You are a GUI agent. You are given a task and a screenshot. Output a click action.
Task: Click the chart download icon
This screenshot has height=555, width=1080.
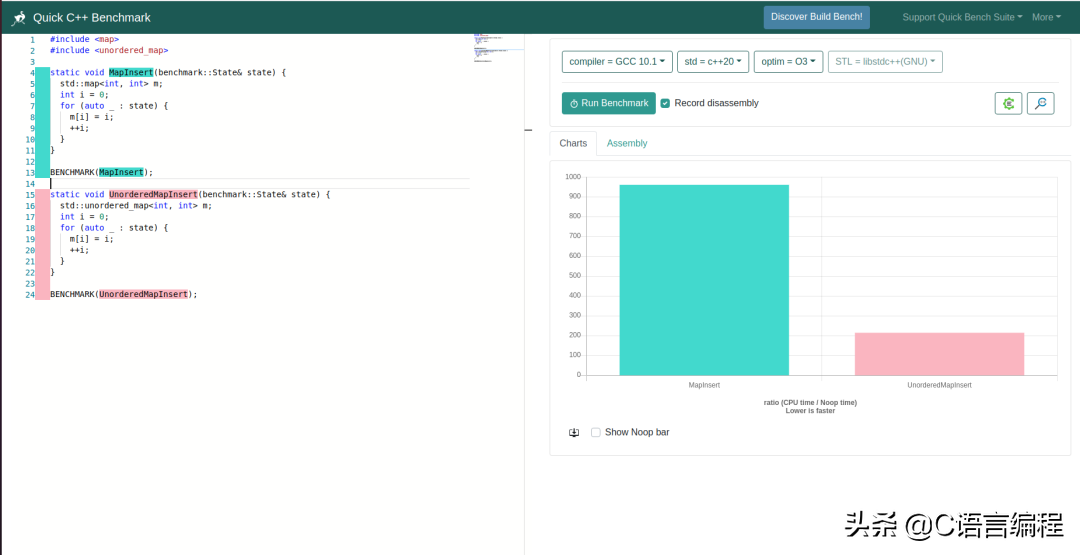coord(574,432)
